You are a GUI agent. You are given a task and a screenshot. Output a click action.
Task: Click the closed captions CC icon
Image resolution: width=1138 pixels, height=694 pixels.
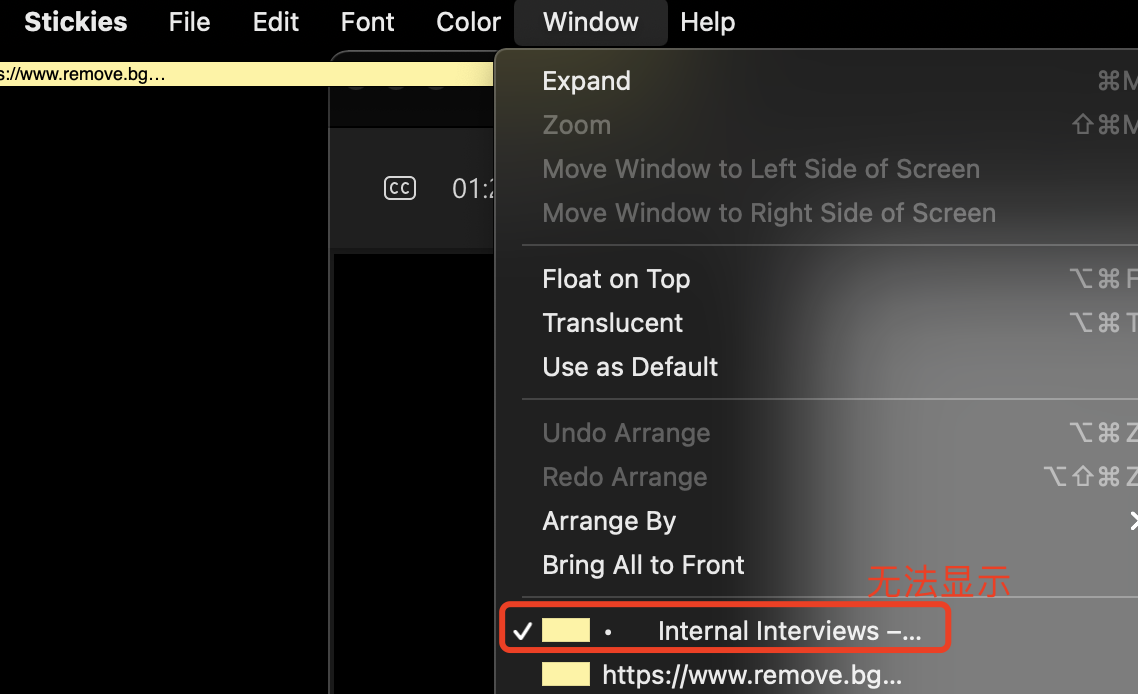[x=400, y=188]
